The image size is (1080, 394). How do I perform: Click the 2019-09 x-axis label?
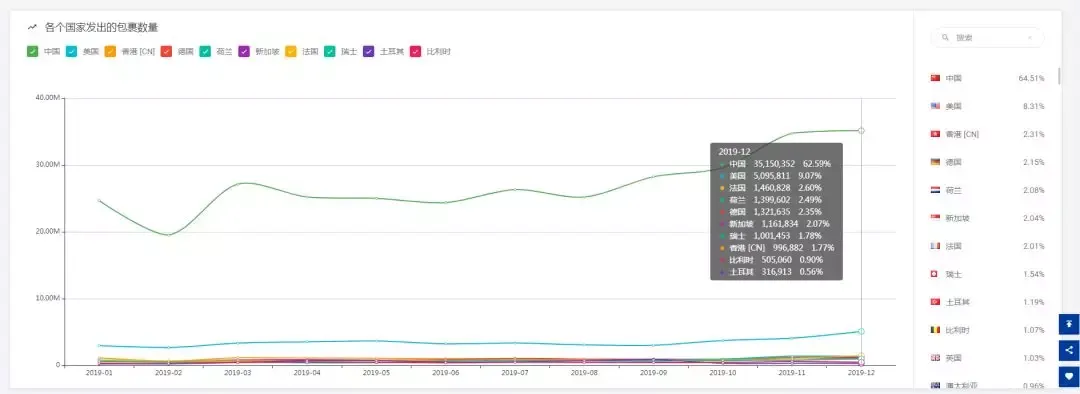point(654,373)
